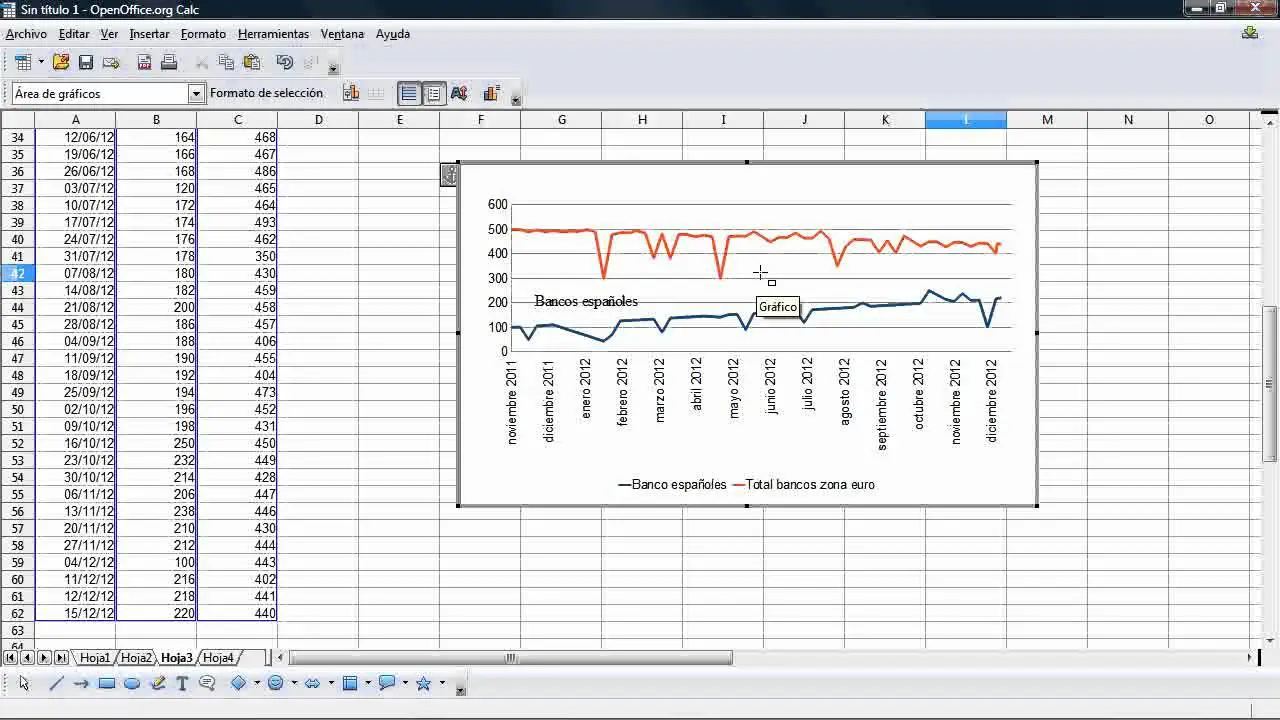Select the Block Arrows tool
This screenshot has height=720, width=1280.
pos(313,684)
